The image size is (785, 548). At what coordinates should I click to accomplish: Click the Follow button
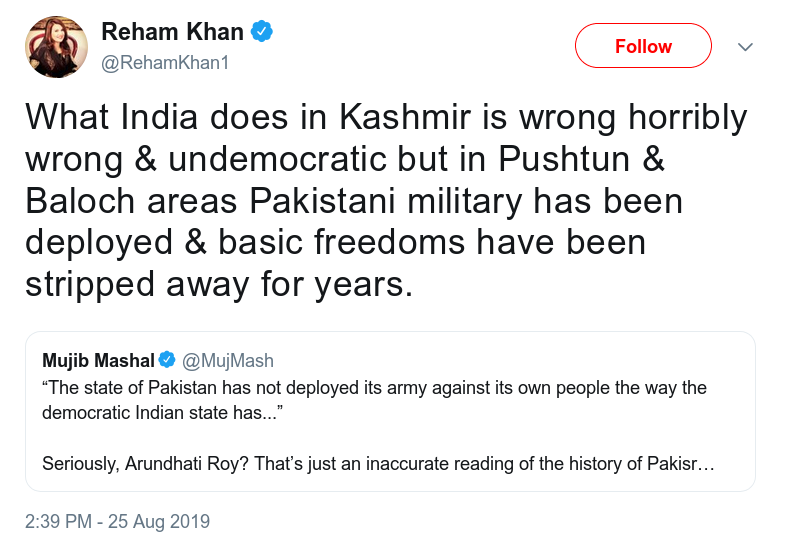click(x=643, y=46)
